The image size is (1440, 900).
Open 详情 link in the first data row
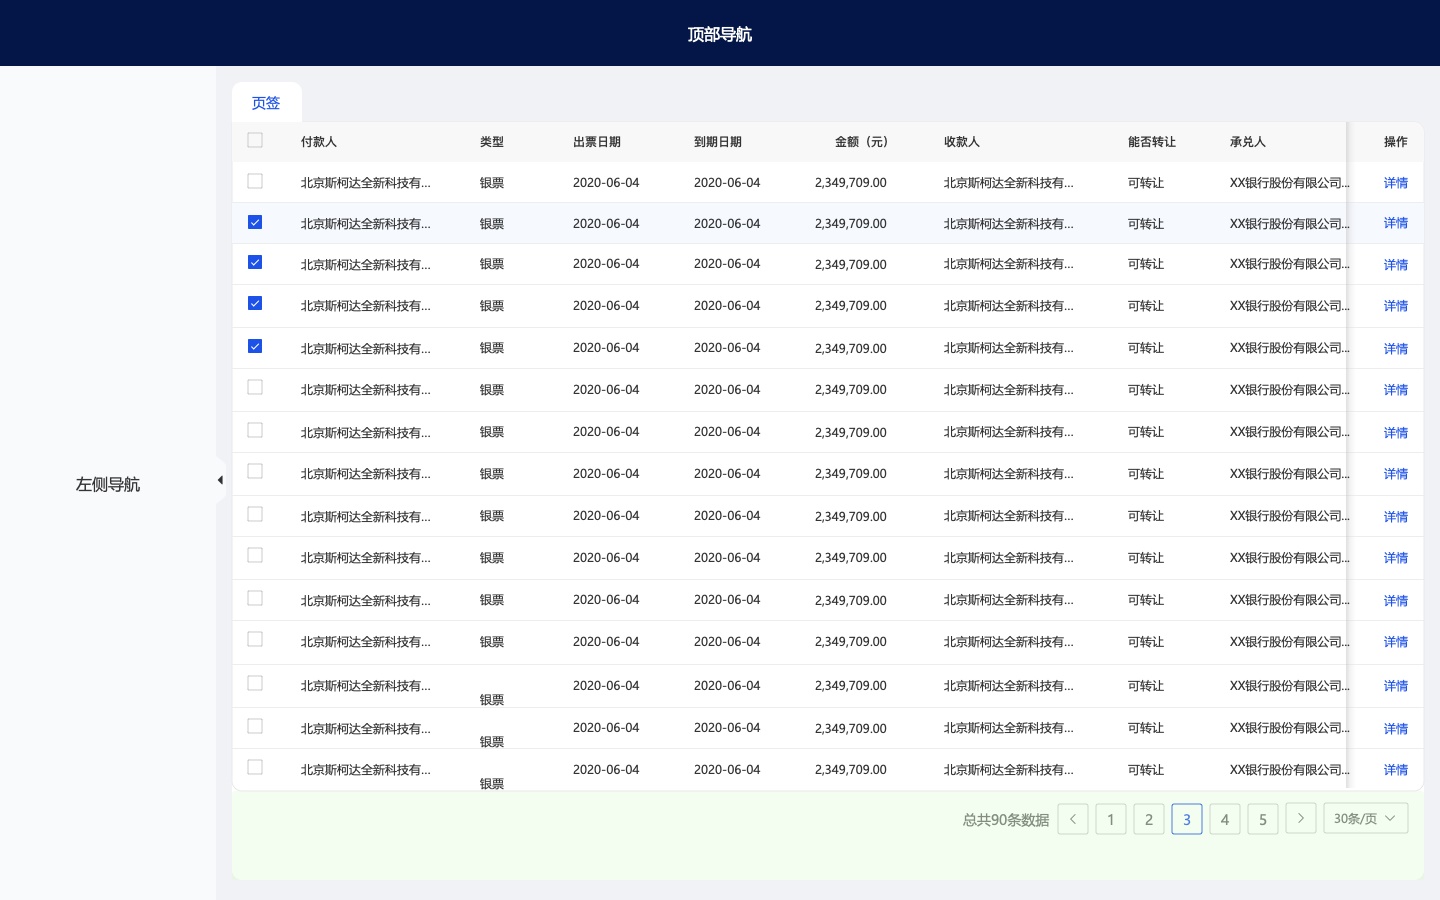(x=1396, y=183)
